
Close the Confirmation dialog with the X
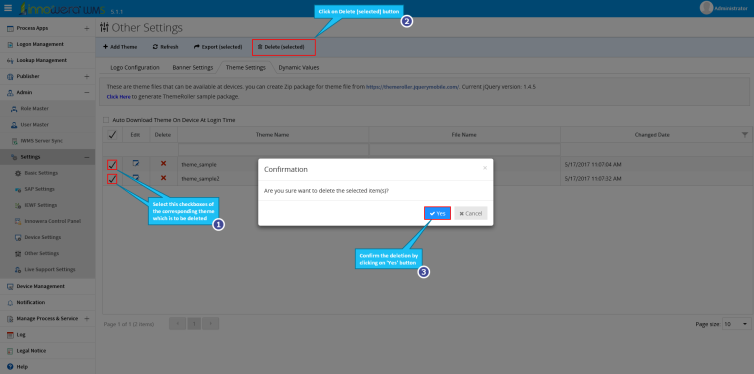485,168
